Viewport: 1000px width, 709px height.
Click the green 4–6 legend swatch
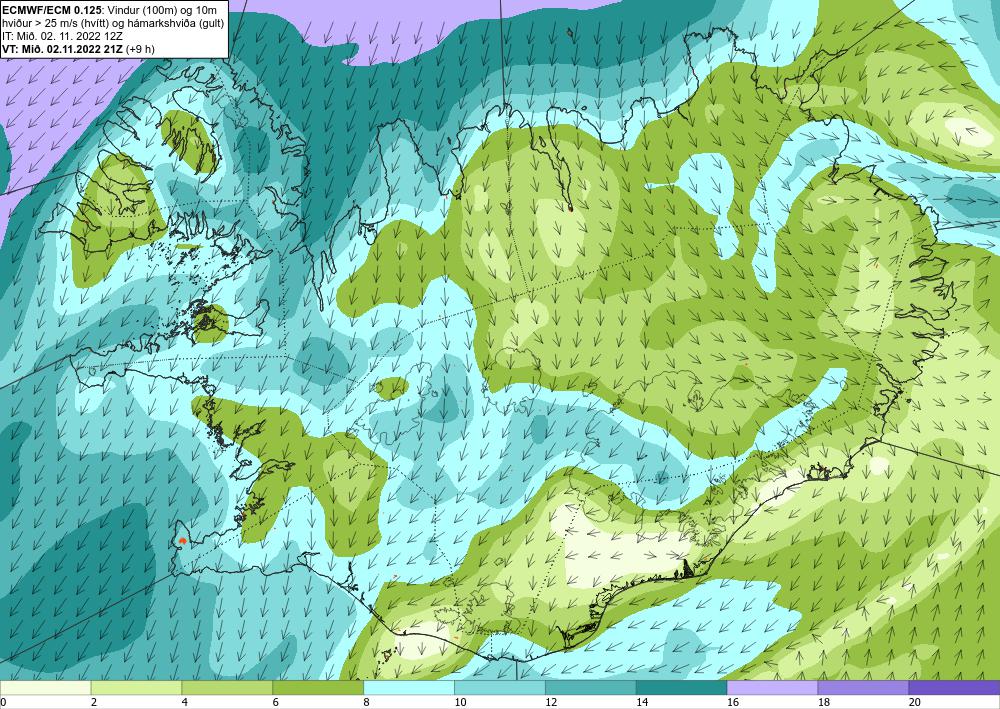[227, 688]
